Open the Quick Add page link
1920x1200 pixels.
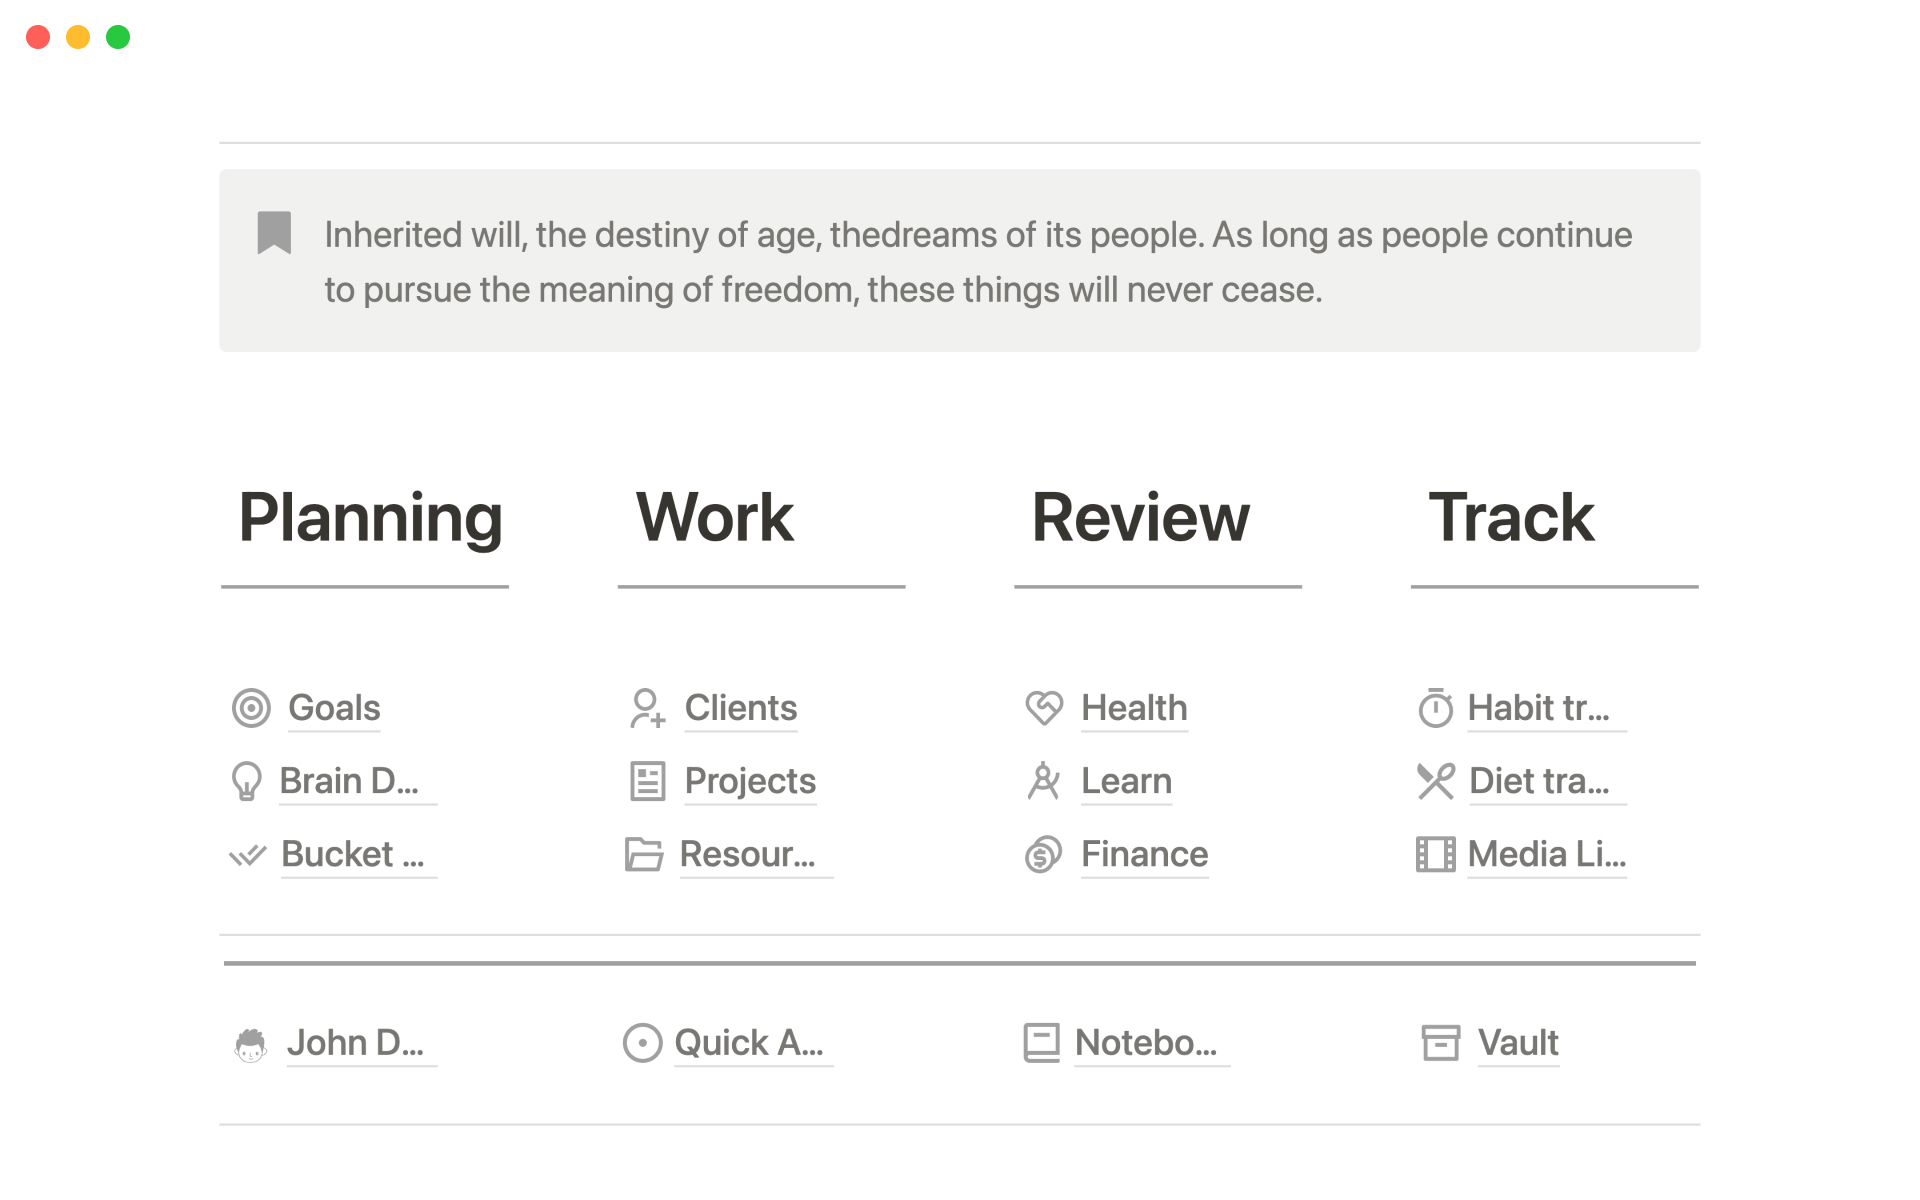(x=749, y=1043)
